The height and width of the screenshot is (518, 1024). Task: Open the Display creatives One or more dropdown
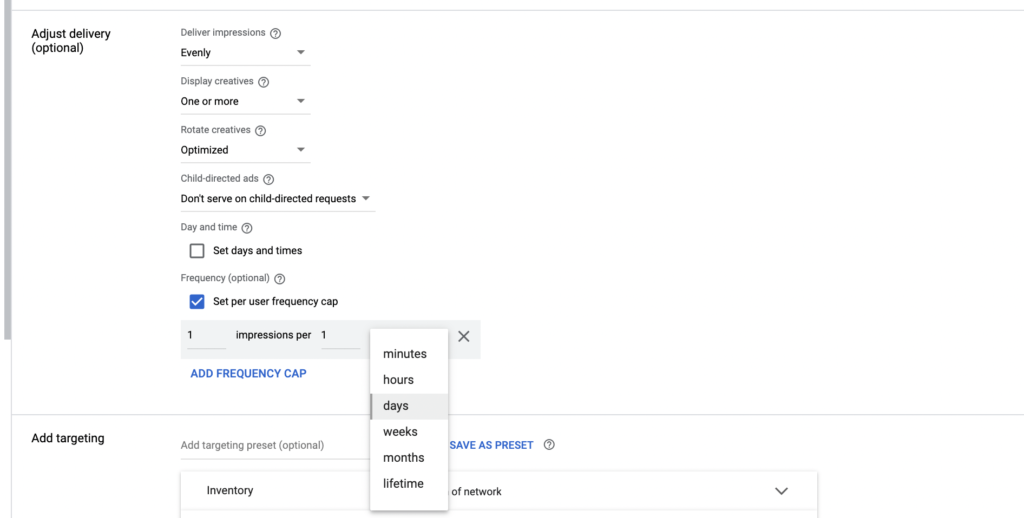pyautogui.click(x=245, y=101)
